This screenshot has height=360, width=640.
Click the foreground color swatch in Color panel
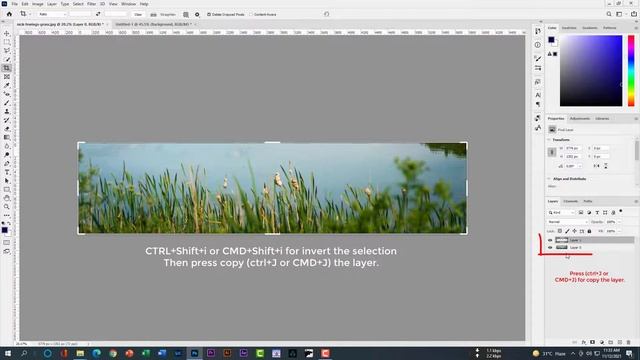(x=551, y=40)
